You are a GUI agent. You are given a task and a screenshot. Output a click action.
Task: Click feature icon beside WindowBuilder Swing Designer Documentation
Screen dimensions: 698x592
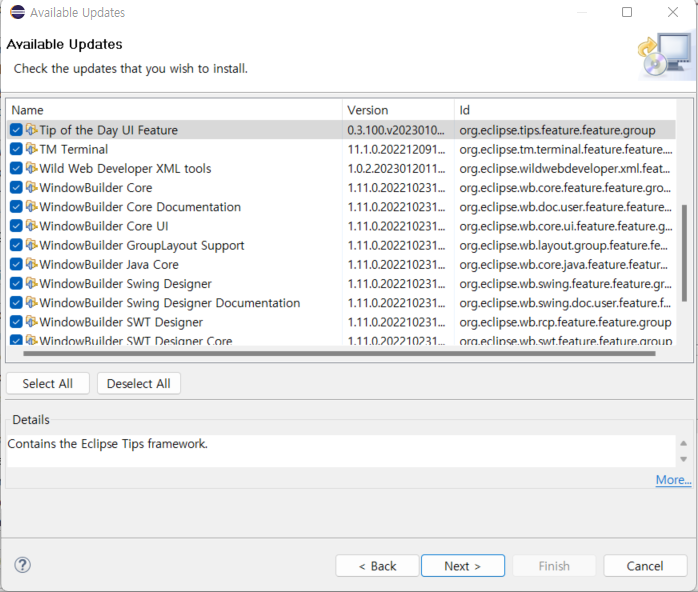(x=31, y=302)
